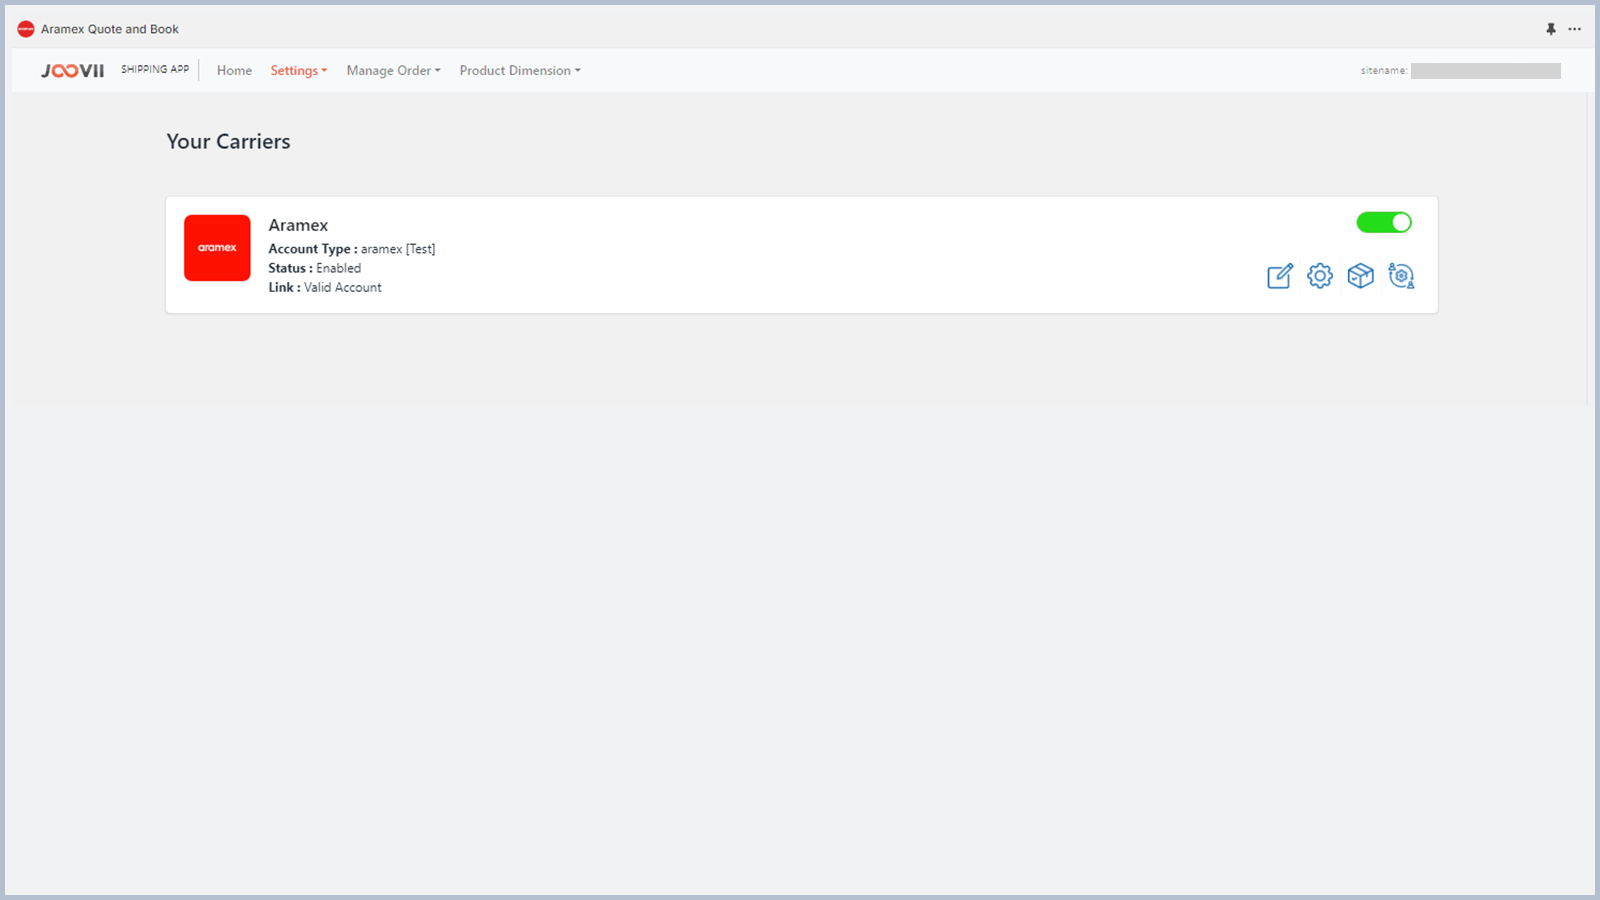Click the sitename field in header

click(1485, 71)
